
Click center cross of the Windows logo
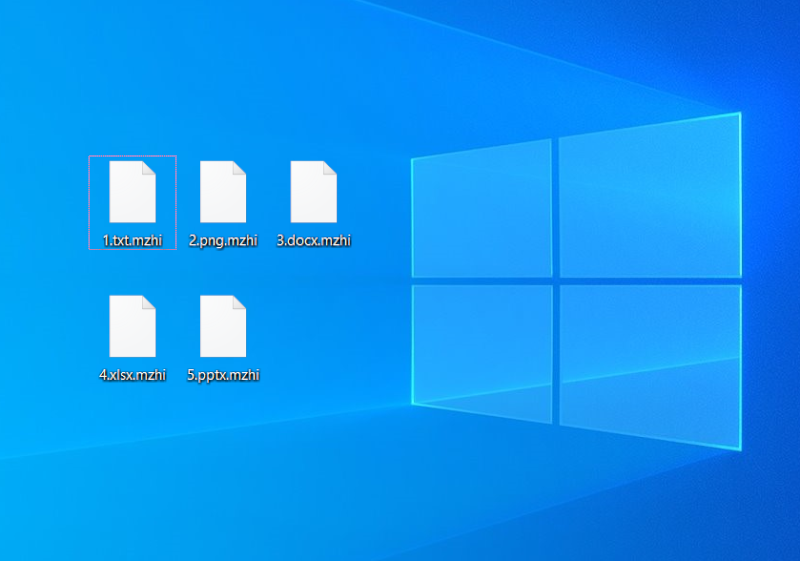(x=555, y=281)
